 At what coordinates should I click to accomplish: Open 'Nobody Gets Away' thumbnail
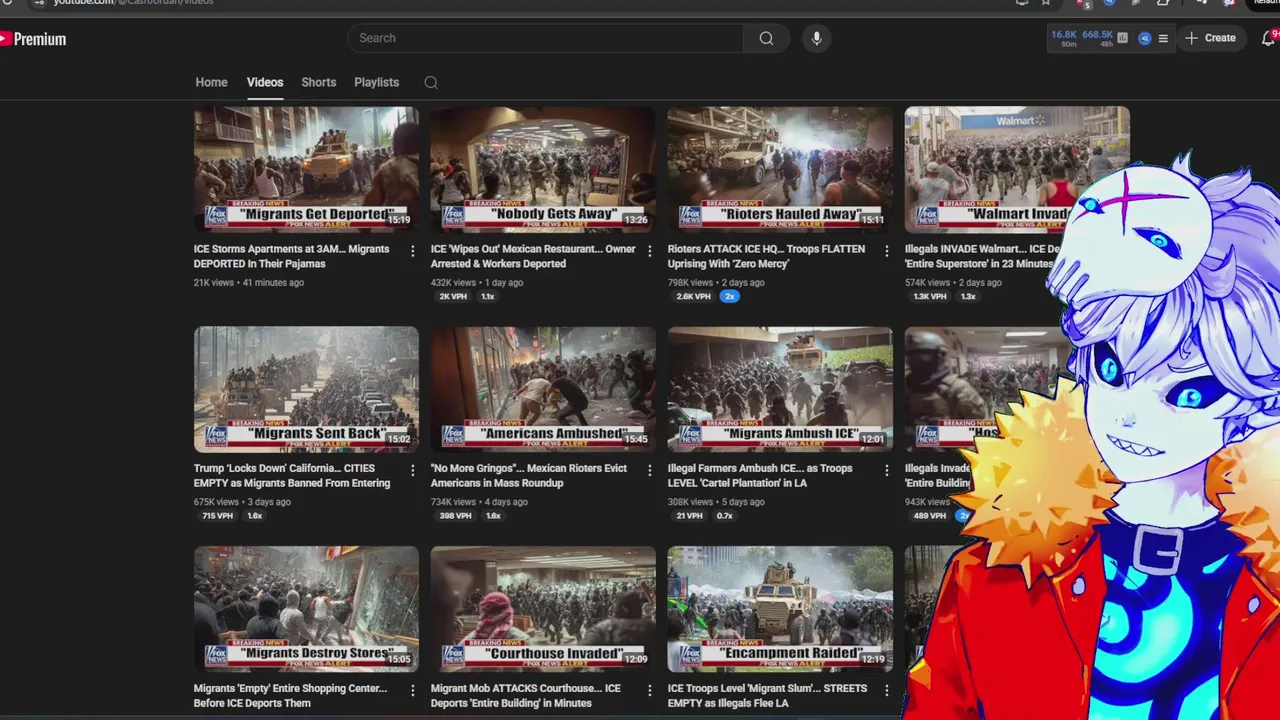point(543,169)
